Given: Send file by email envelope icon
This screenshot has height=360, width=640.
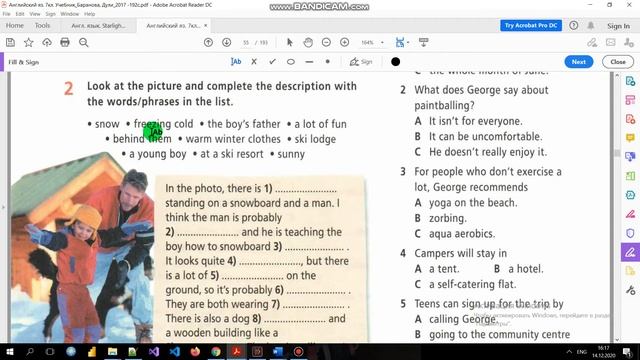Looking at the screenshot, I should 611,42.
